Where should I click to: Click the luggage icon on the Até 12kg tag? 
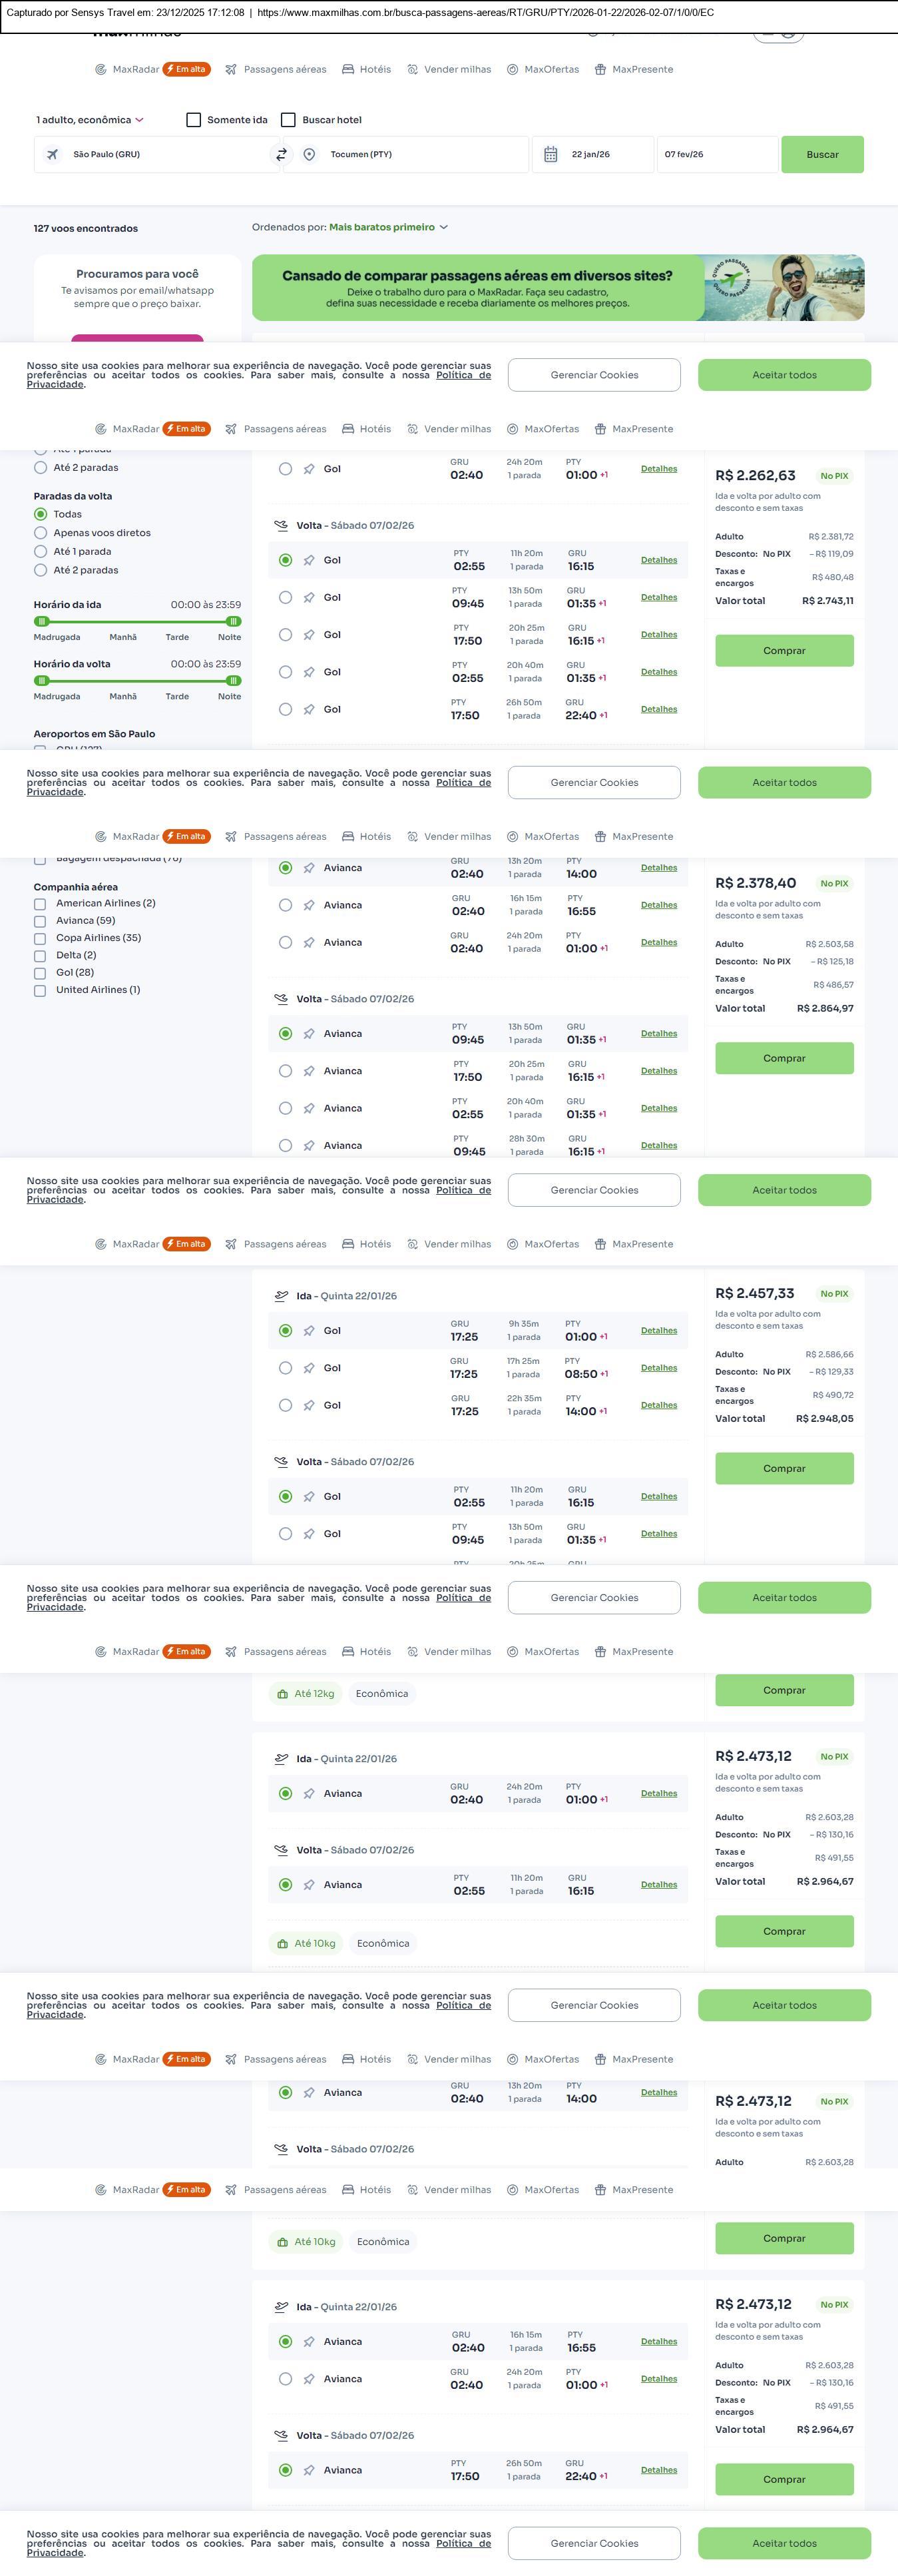tap(283, 1694)
